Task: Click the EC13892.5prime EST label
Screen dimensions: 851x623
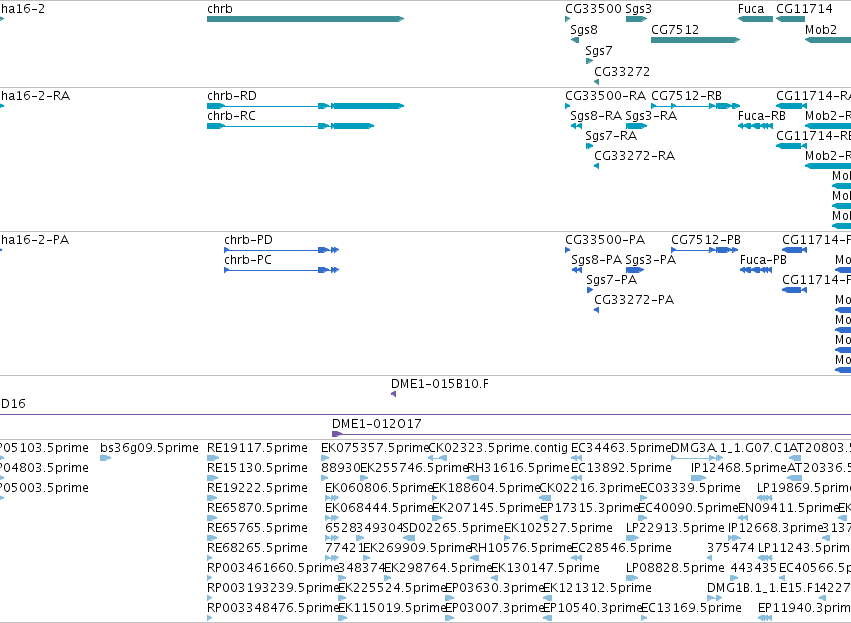Action: click(x=621, y=468)
